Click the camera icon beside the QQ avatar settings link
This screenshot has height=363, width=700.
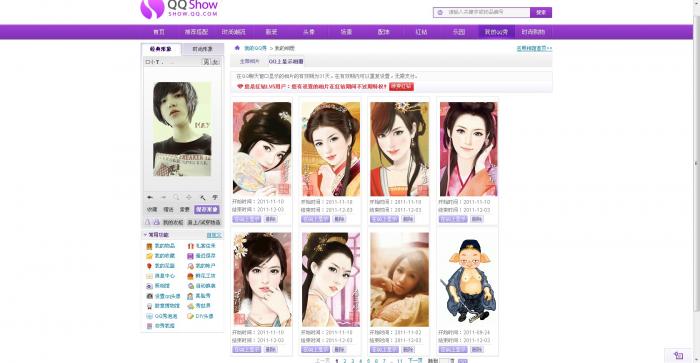click(150, 296)
